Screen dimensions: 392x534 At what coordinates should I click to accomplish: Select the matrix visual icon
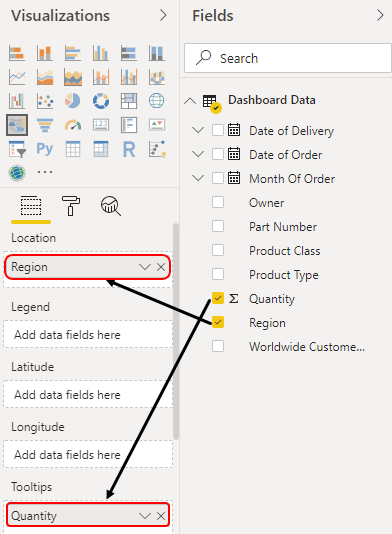(x=100, y=149)
